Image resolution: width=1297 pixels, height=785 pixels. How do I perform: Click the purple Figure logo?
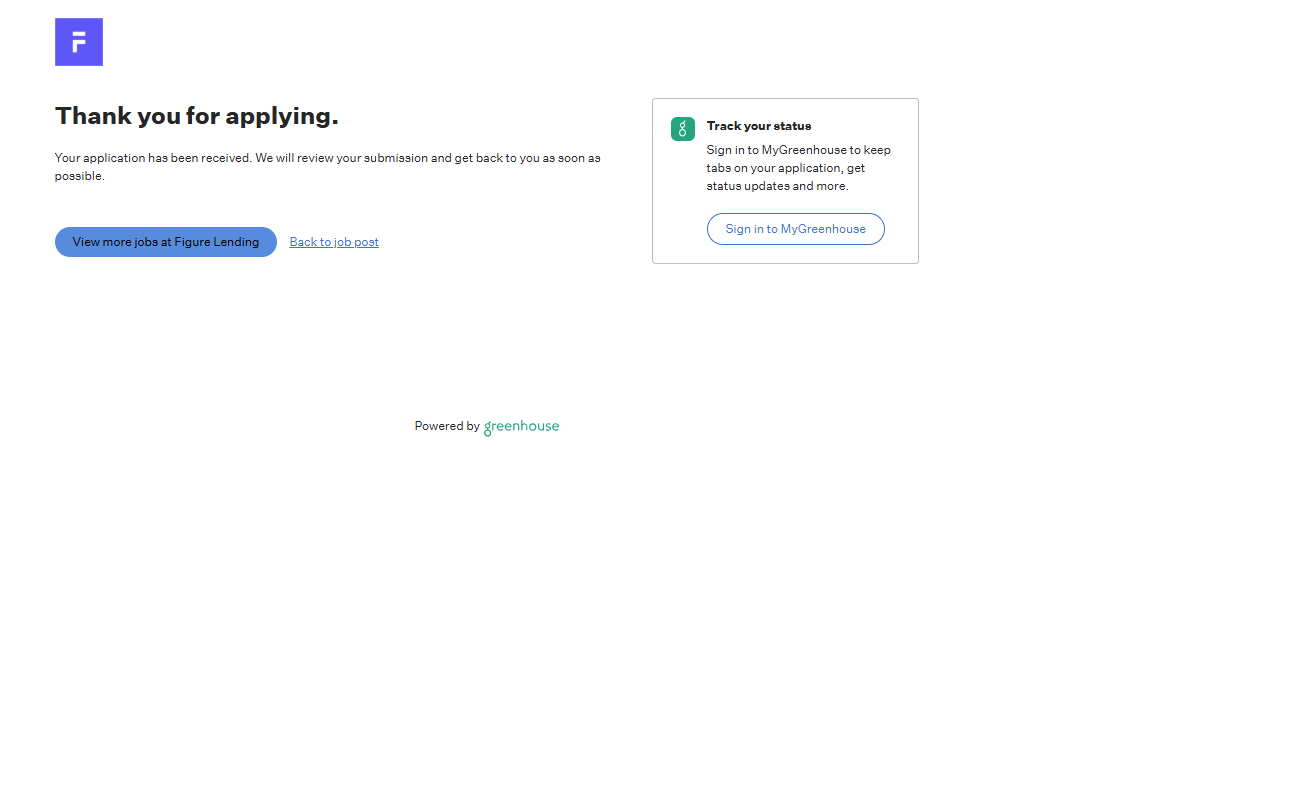click(x=79, y=42)
